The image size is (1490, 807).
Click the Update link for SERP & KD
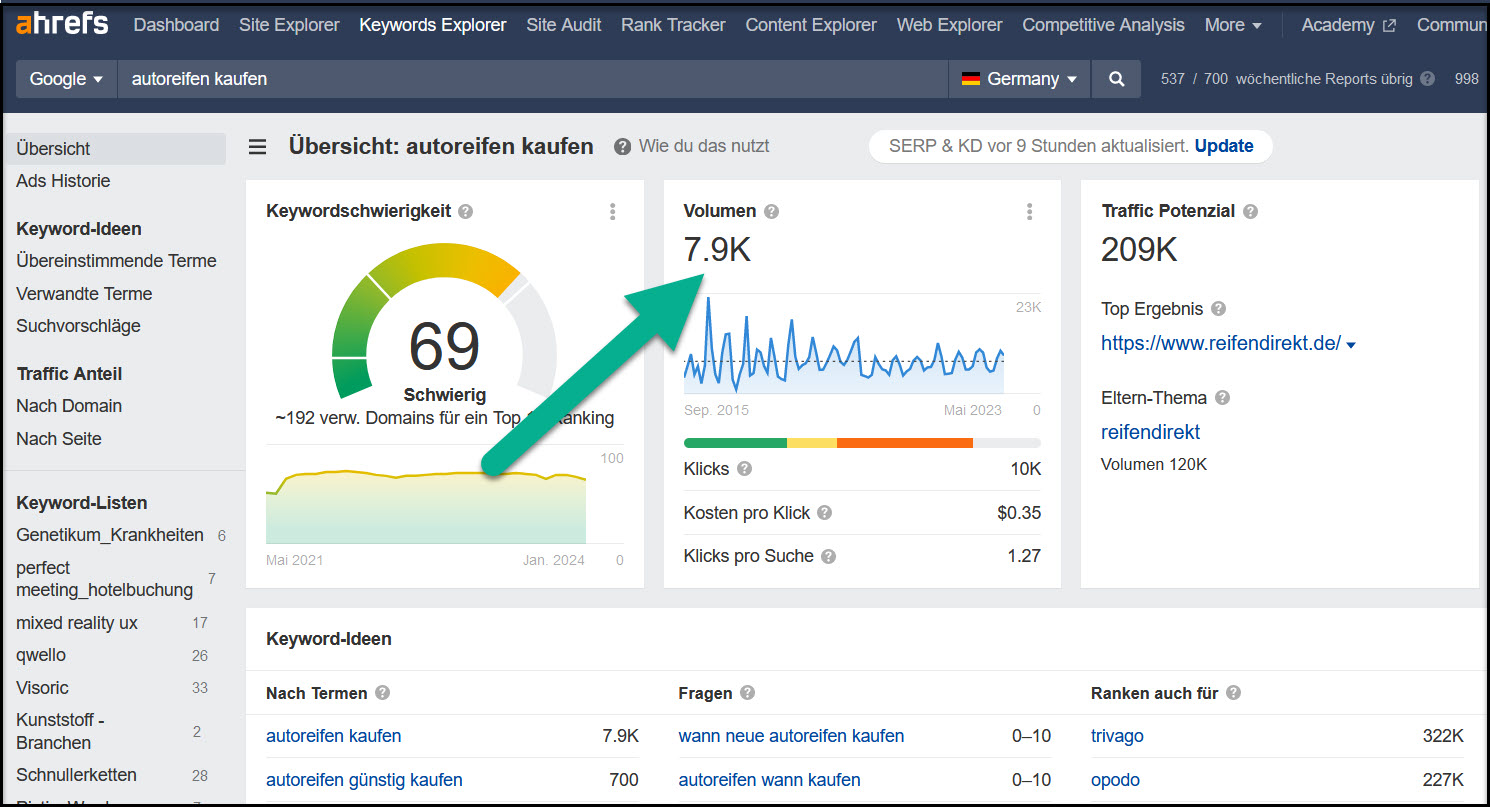[x=1224, y=146]
